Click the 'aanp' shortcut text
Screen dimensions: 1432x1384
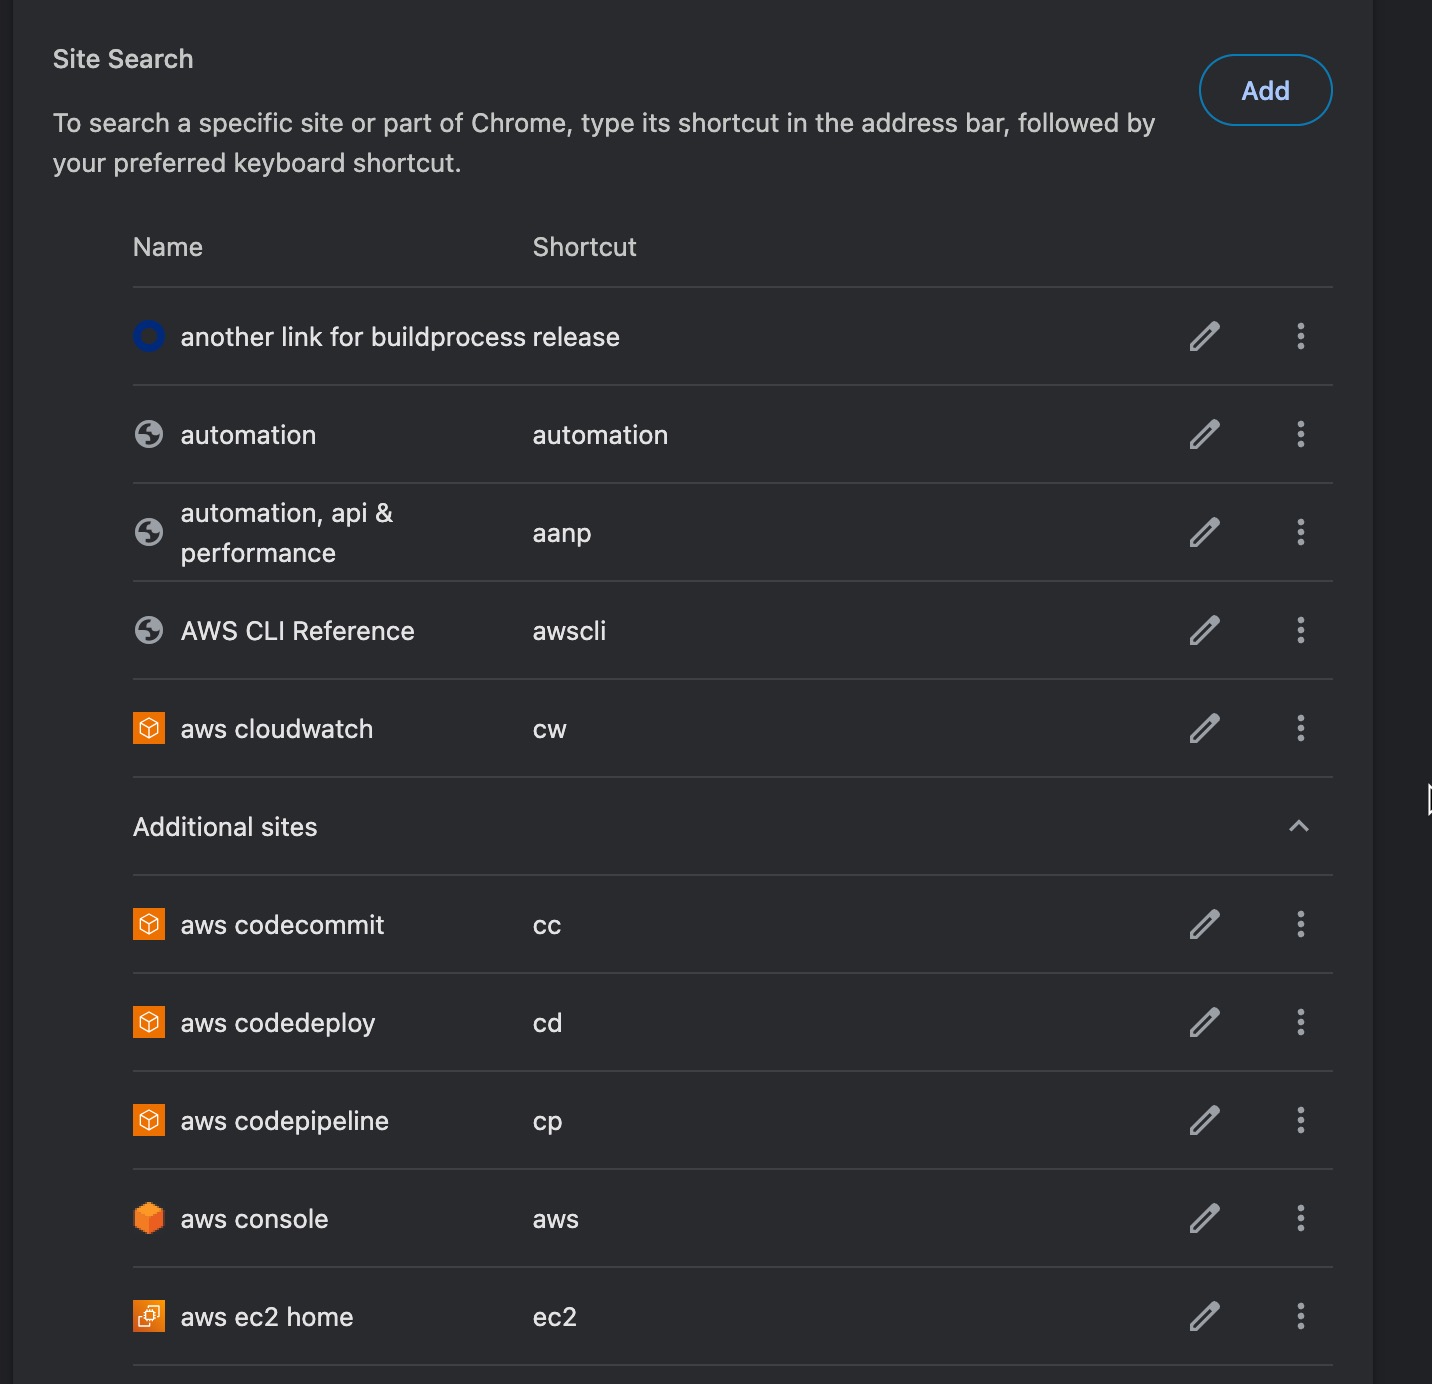pyautogui.click(x=562, y=534)
